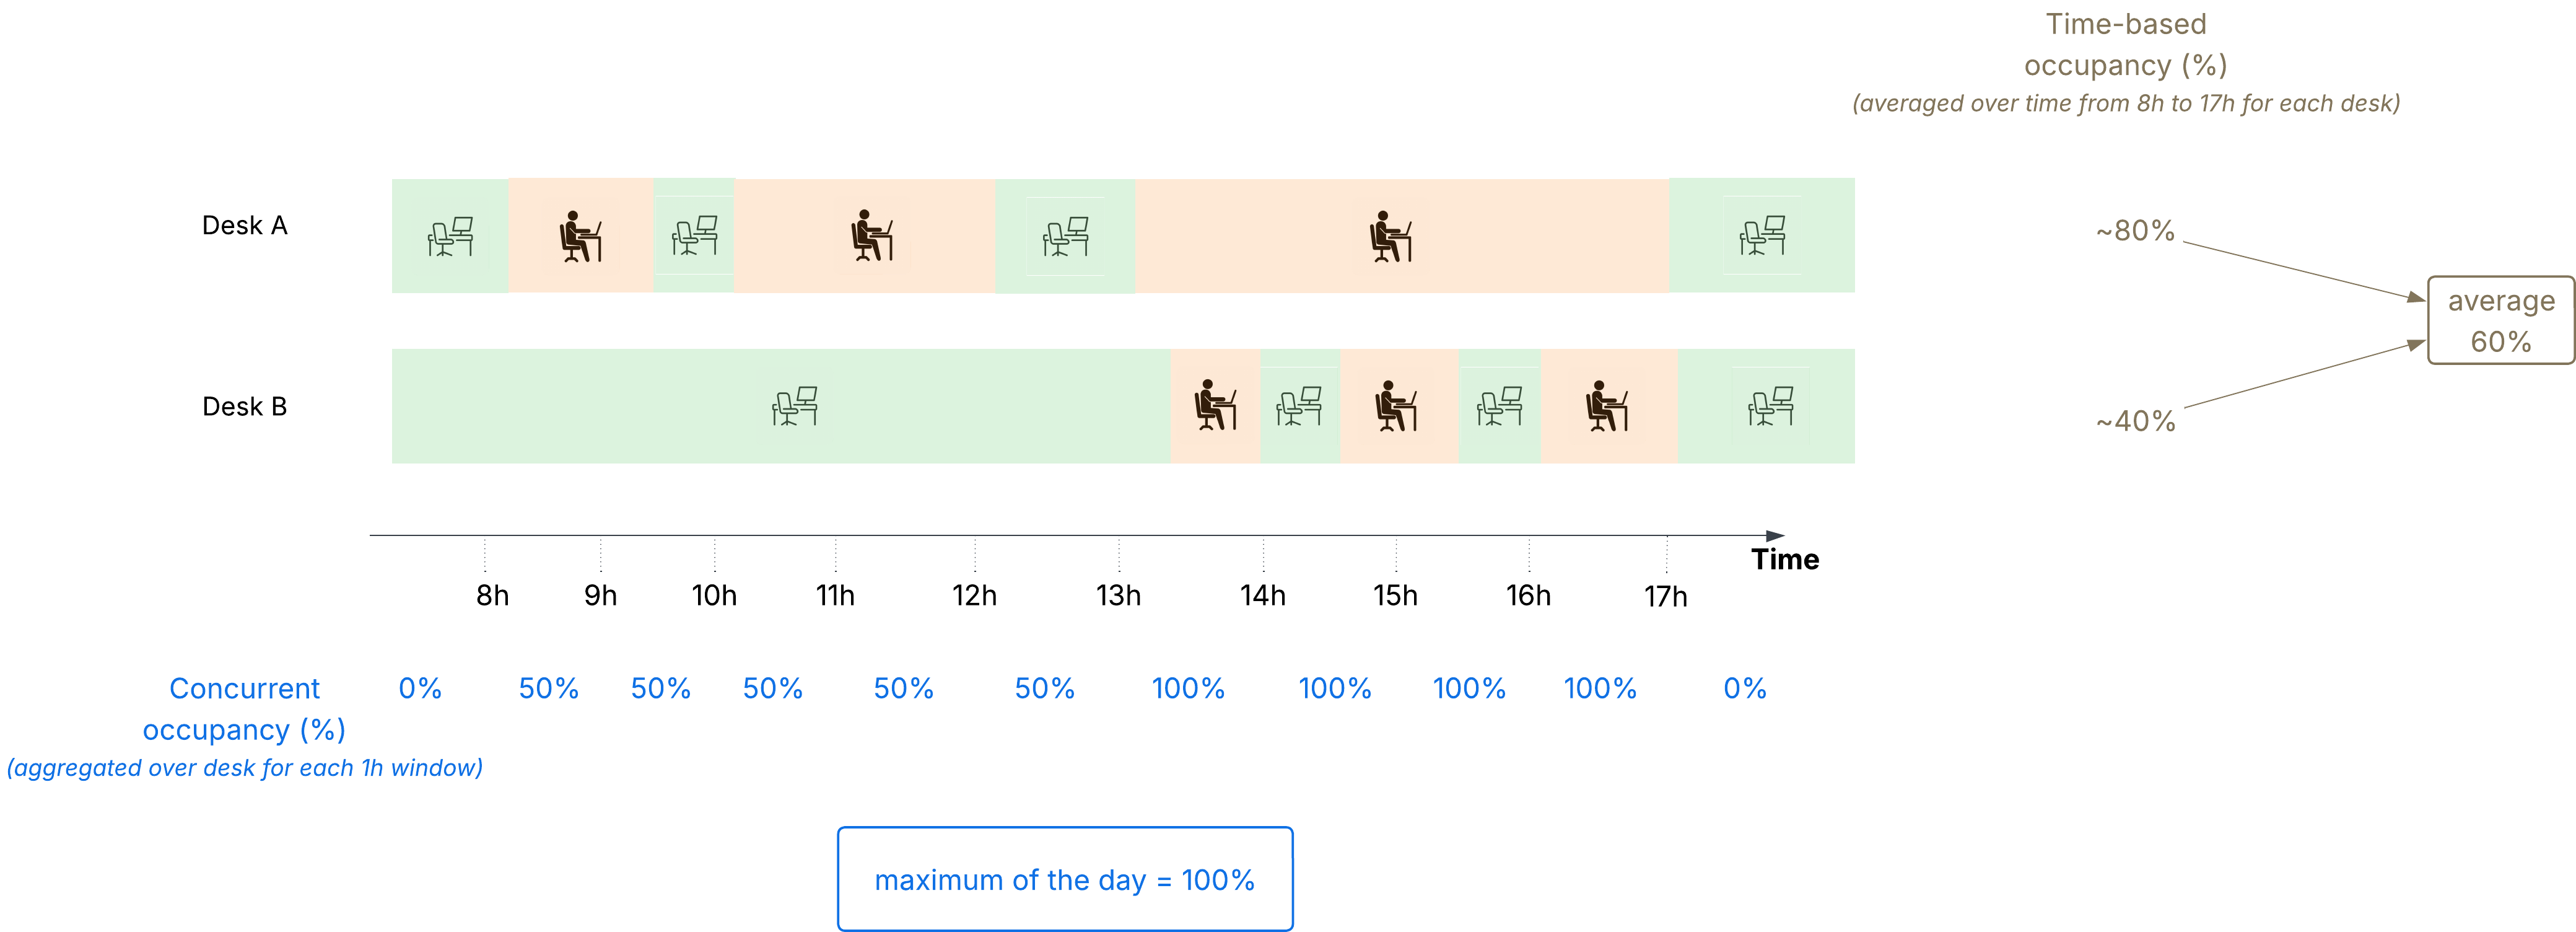The width and height of the screenshot is (2576, 932).
Task: Click the large empty desk icon on Desk B
Action: 795,406
